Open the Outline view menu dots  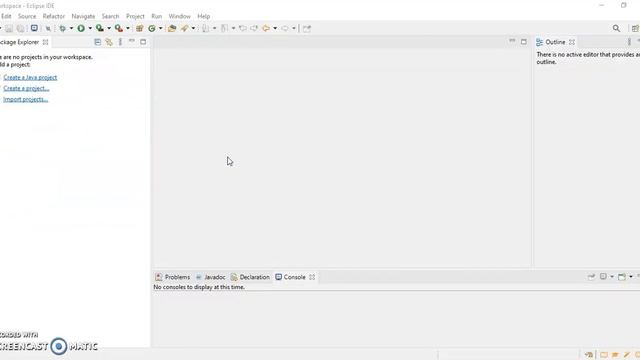tap(629, 42)
